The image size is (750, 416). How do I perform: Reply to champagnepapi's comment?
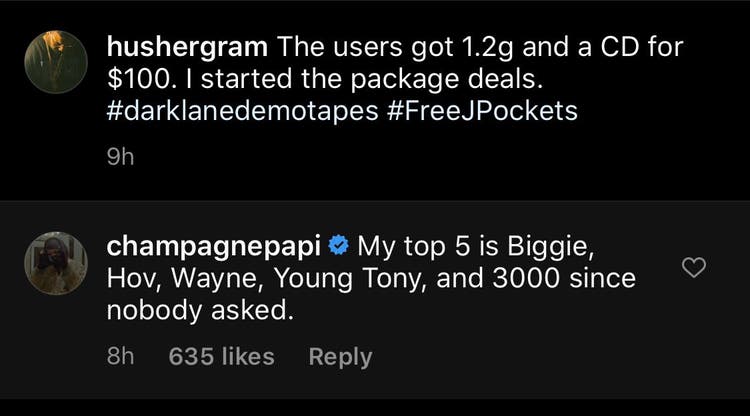tap(340, 357)
